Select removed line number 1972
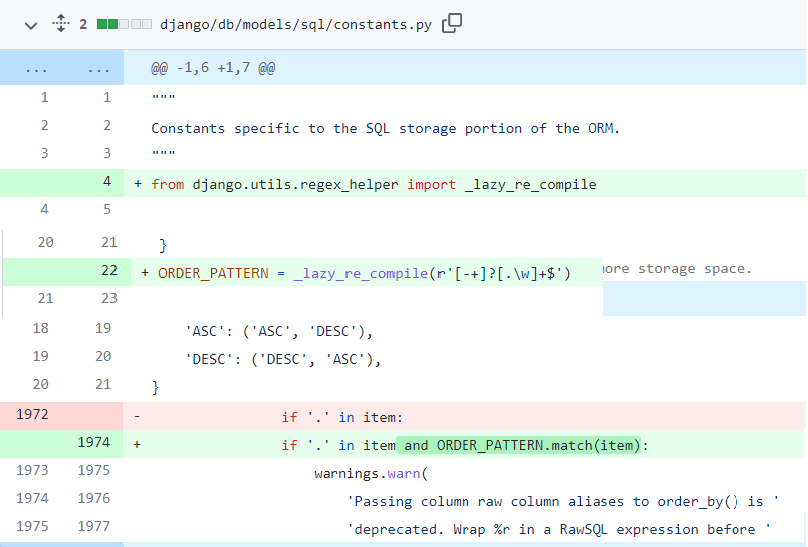 tap(32, 414)
